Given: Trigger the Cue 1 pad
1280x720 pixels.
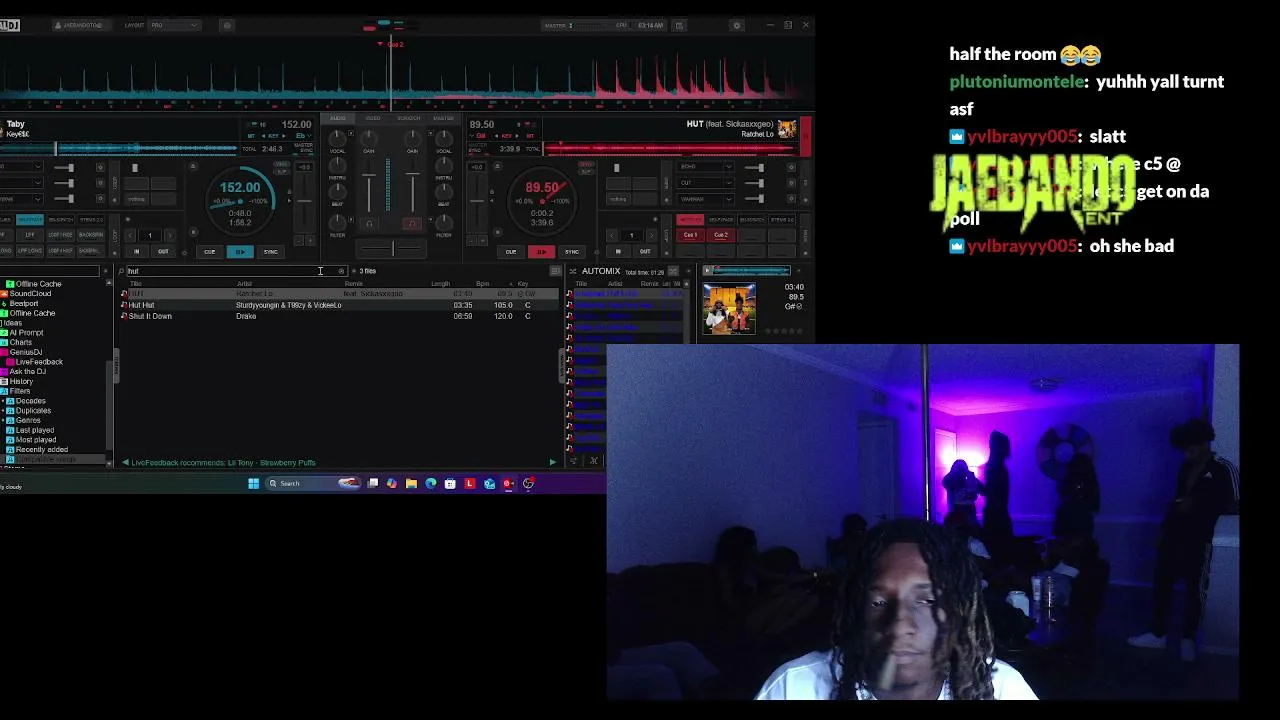Looking at the screenshot, I should [x=690, y=235].
